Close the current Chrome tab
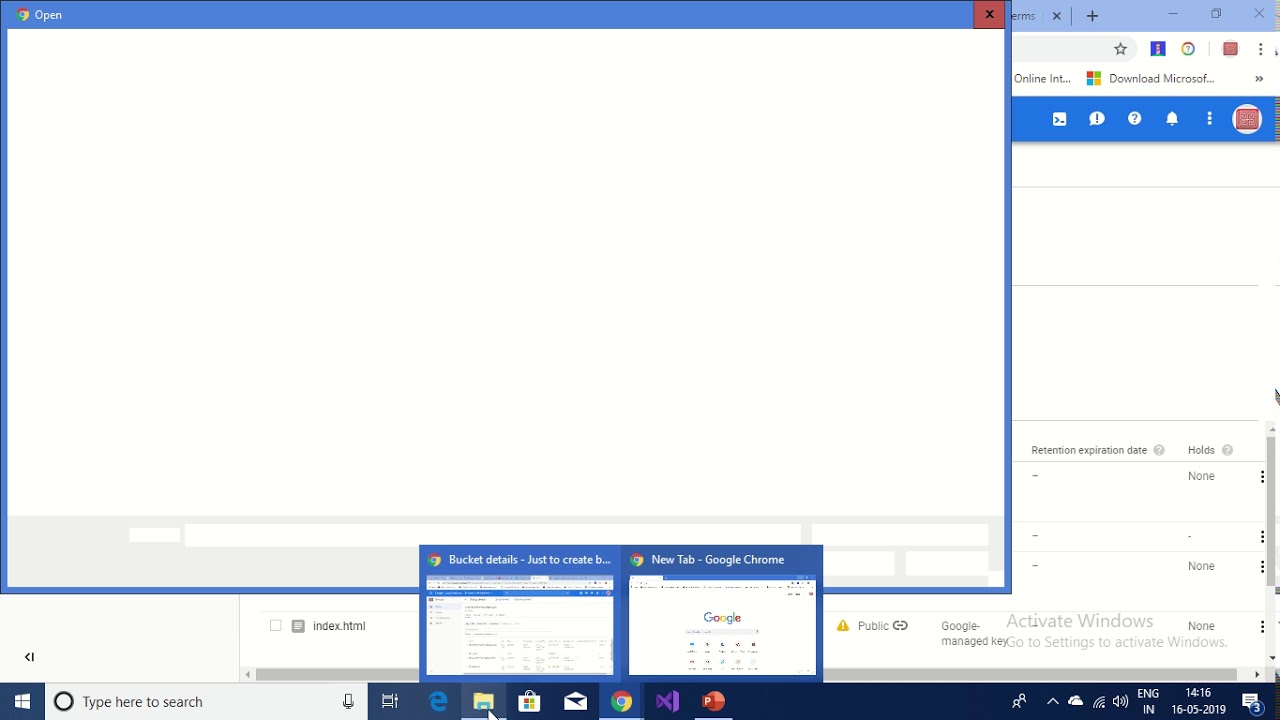Screen dimensions: 1280x720 click(x=1056, y=16)
